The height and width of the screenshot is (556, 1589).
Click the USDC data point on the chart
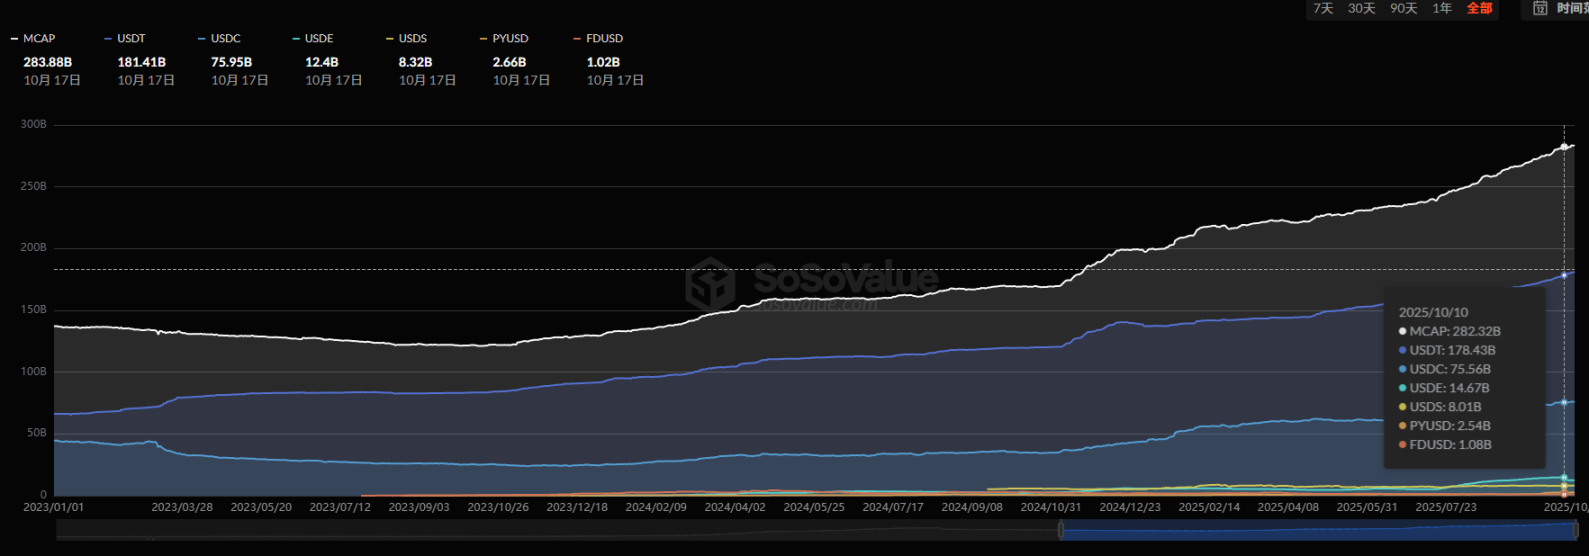pos(1564,403)
